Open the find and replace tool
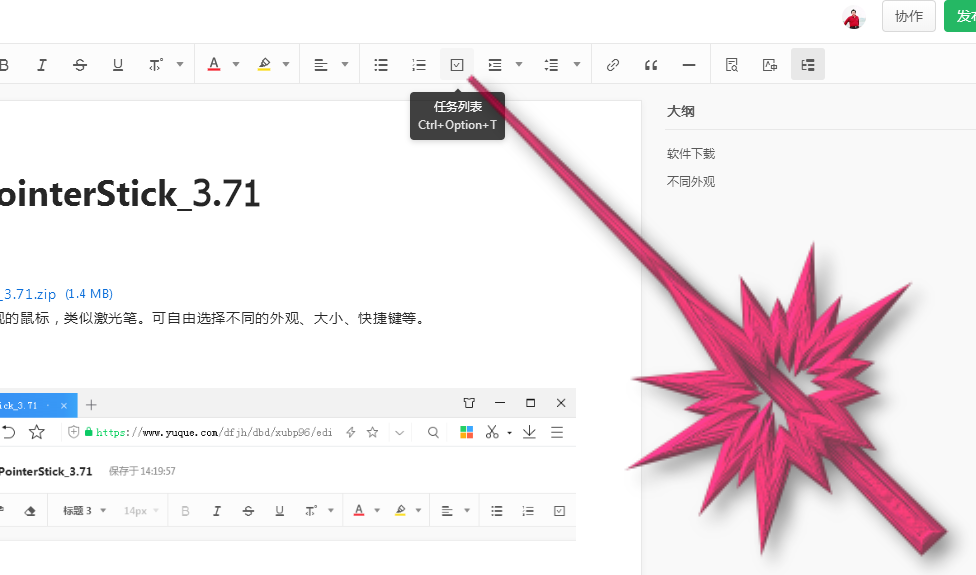The height and width of the screenshot is (575, 976). 732,65
